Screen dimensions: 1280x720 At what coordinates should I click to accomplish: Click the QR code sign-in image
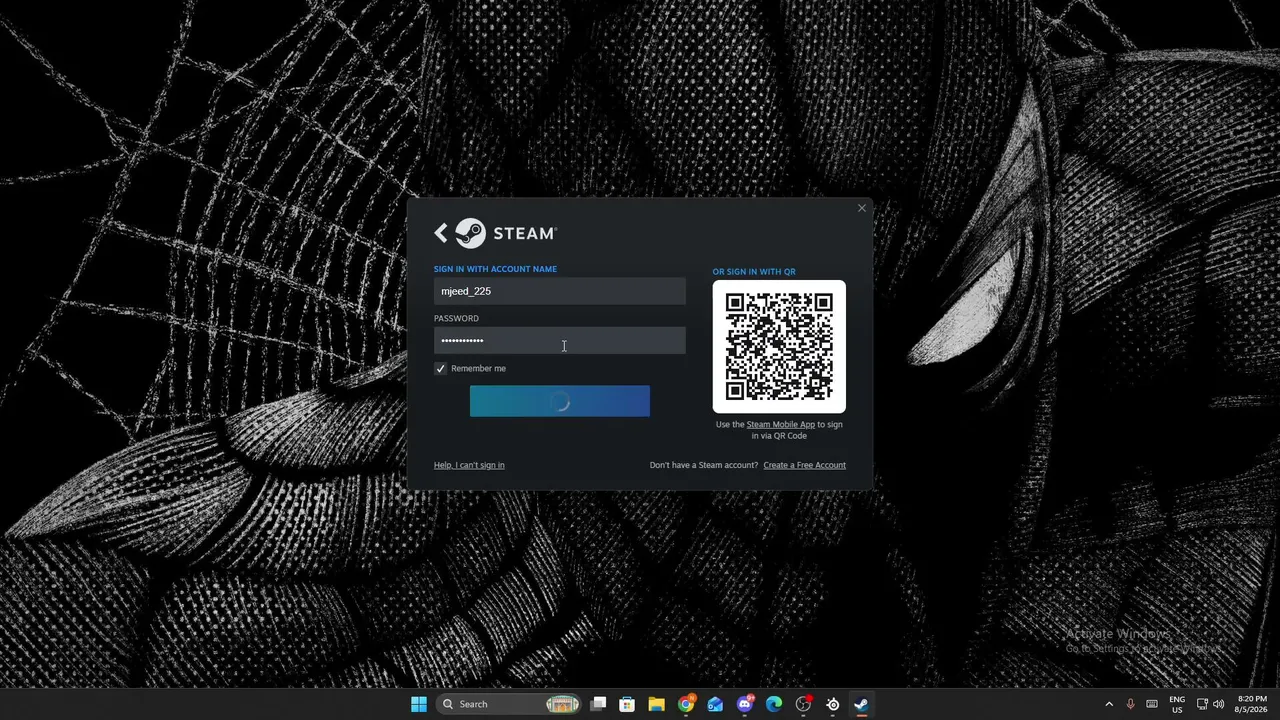[779, 346]
